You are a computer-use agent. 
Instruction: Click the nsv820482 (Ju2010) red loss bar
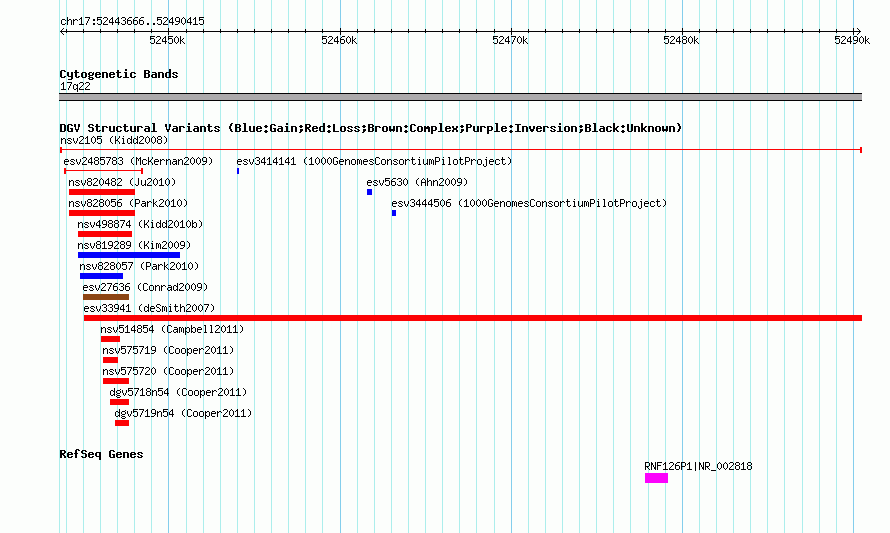102,192
